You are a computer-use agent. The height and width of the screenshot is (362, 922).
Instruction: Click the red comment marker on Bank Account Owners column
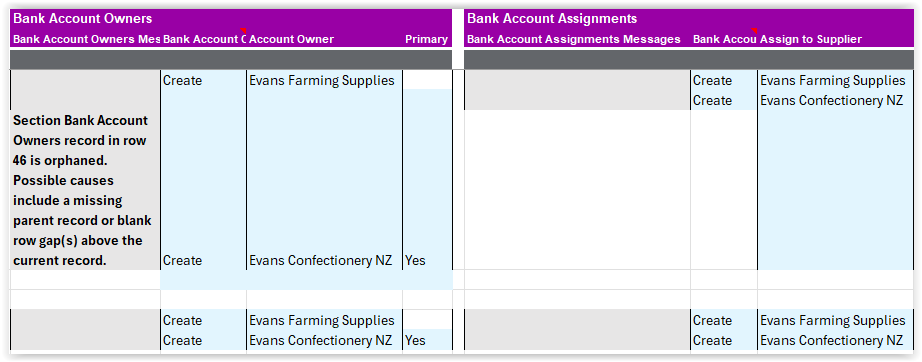[x=243, y=31]
